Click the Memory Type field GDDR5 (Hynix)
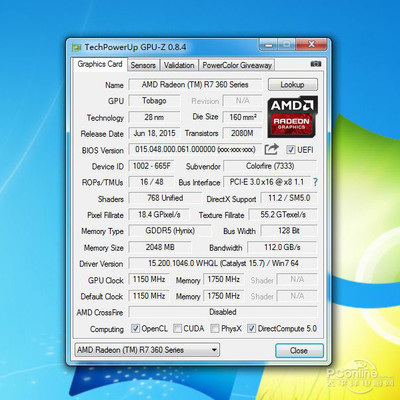 click(170, 231)
